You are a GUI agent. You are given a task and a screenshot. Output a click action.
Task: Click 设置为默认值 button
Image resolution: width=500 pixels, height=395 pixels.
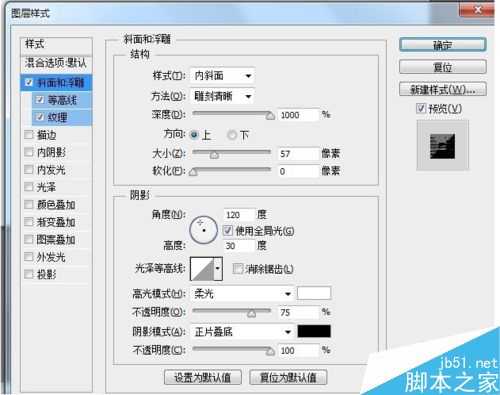pos(203,377)
